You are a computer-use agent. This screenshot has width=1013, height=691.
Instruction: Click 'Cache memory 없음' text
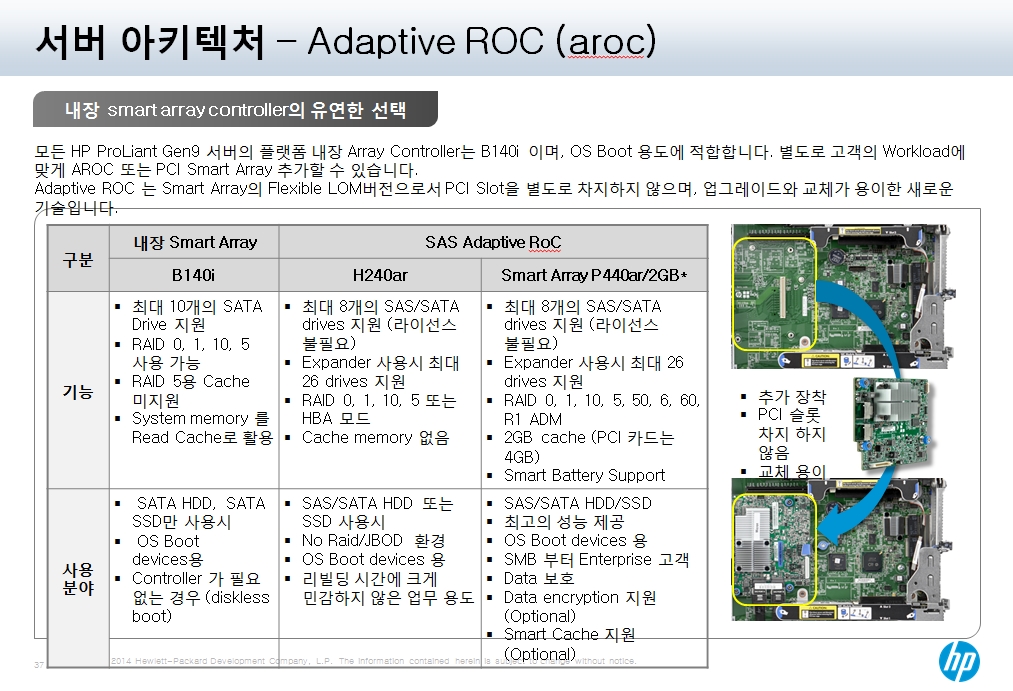tap(375, 438)
